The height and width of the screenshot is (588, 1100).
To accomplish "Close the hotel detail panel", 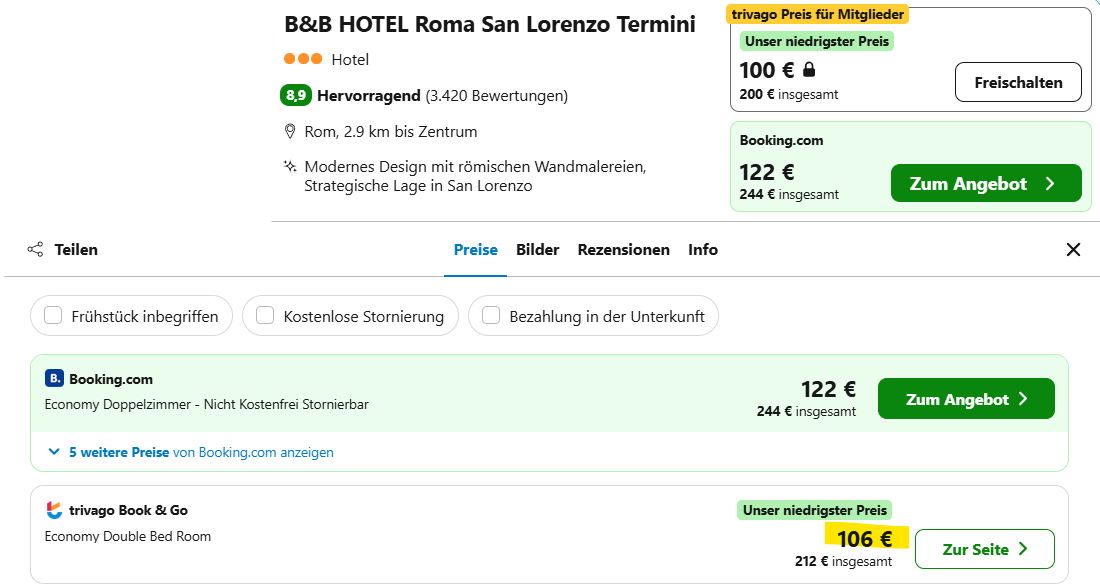I will pyautogui.click(x=1073, y=249).
